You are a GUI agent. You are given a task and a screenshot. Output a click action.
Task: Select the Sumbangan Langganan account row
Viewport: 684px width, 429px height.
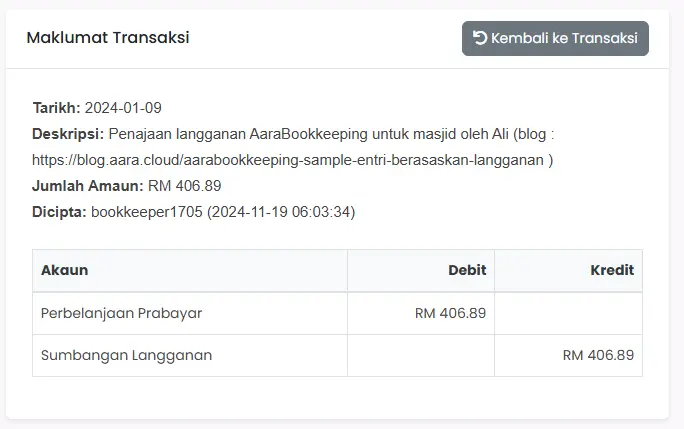(x=337, y=355)
